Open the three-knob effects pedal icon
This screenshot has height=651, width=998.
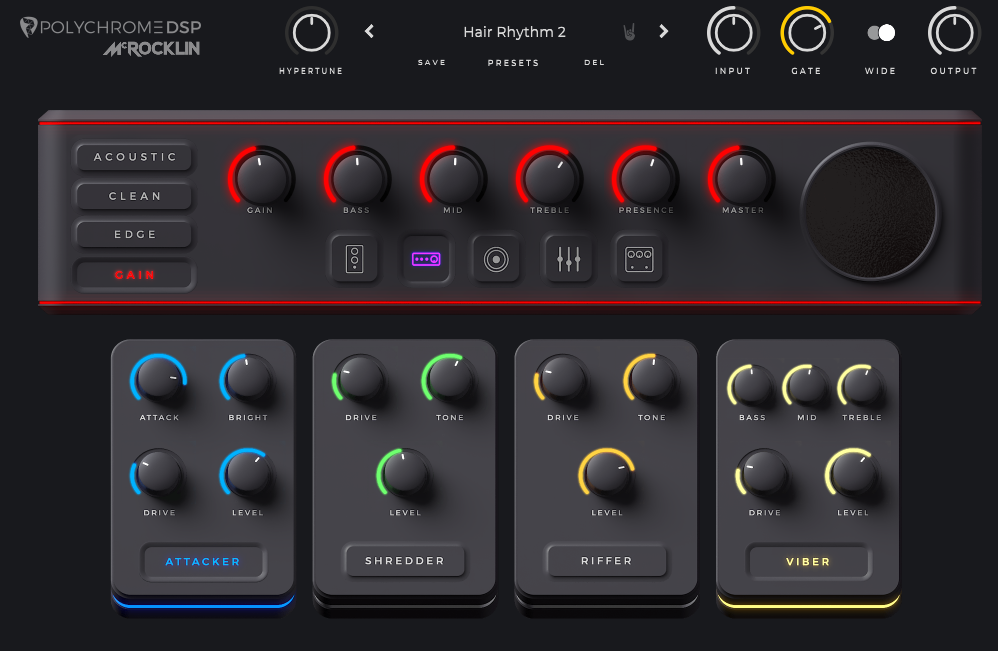click(x=639, y=260)
